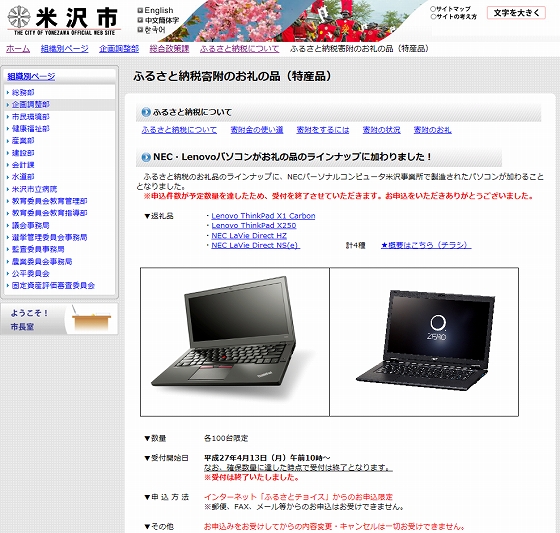Image resolution: width=560 pixels, height=533 pixels.
Task: Select 公平委員会 in sidebar
Action: coord(30,274)
